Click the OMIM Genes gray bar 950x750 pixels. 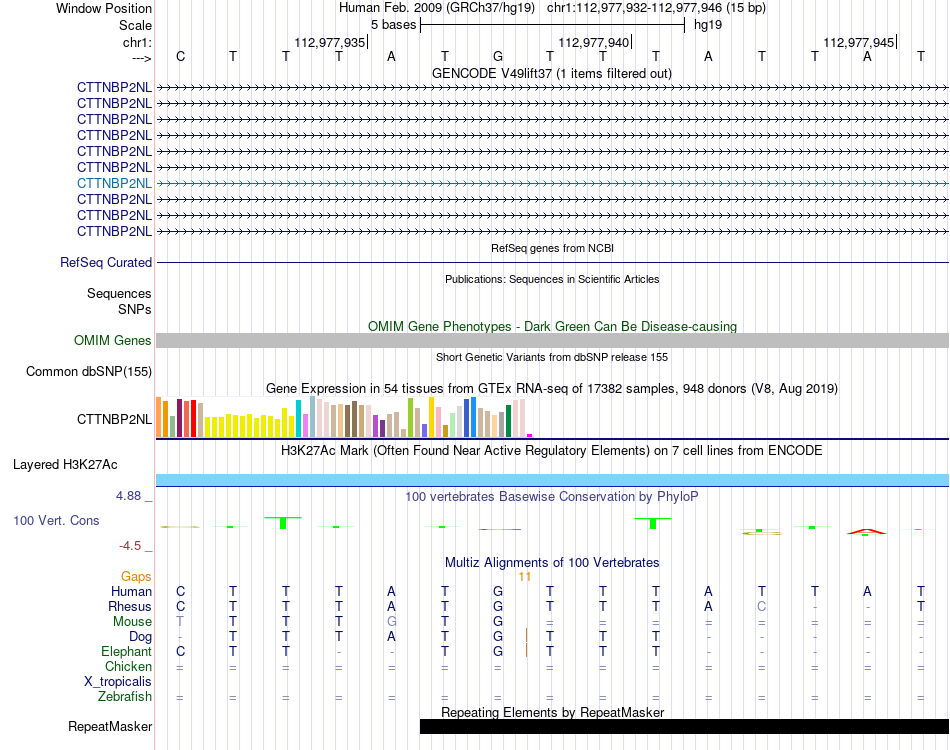tap(552, 340)
